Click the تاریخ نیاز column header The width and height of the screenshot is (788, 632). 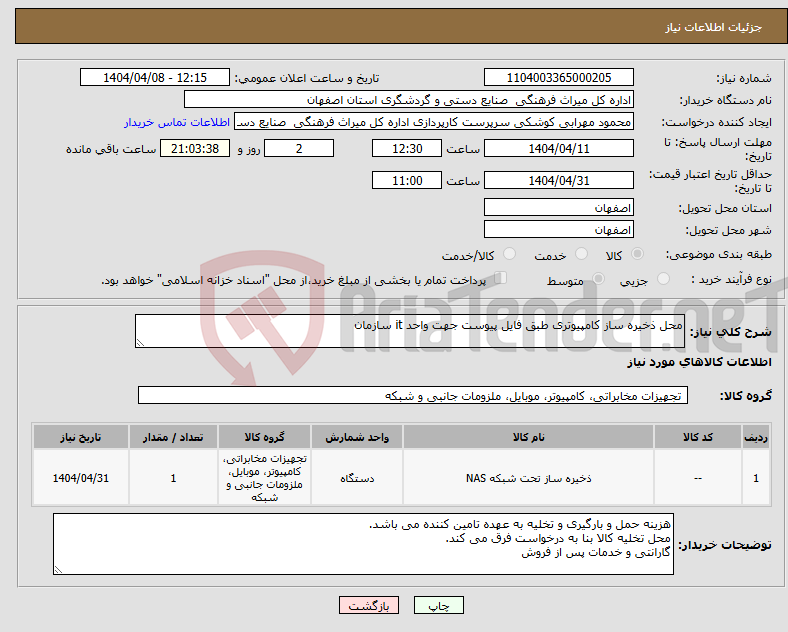pos(80,437)
